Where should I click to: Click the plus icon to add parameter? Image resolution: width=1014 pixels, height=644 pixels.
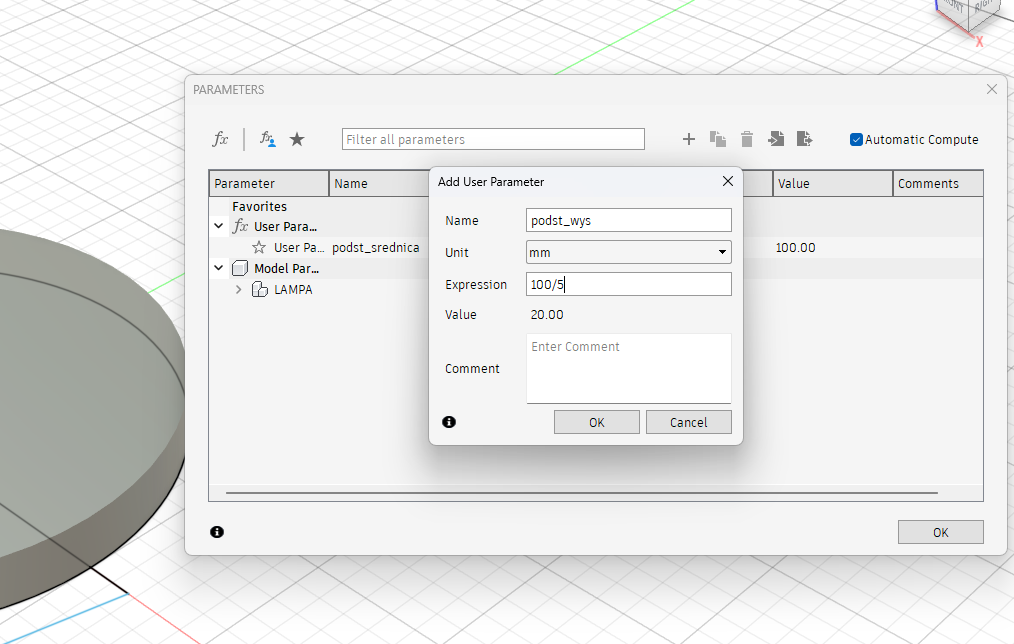688,140
